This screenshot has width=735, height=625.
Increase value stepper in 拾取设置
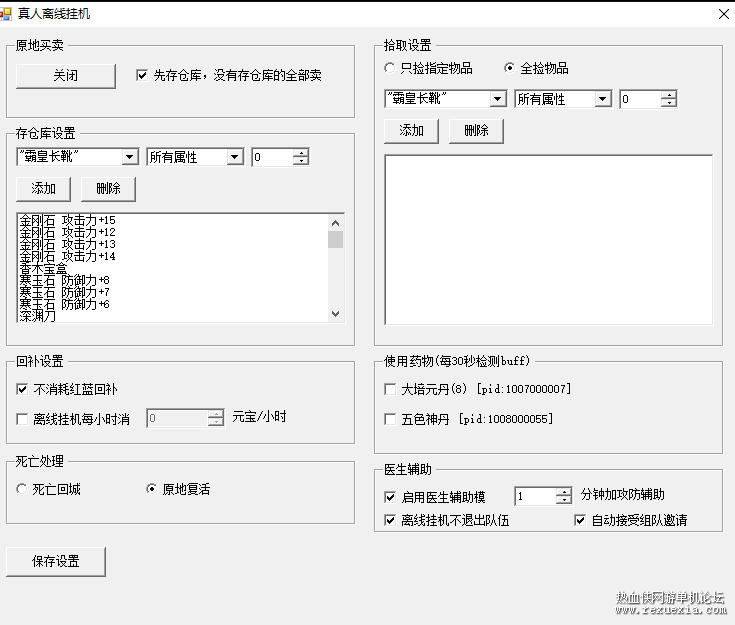668,95
